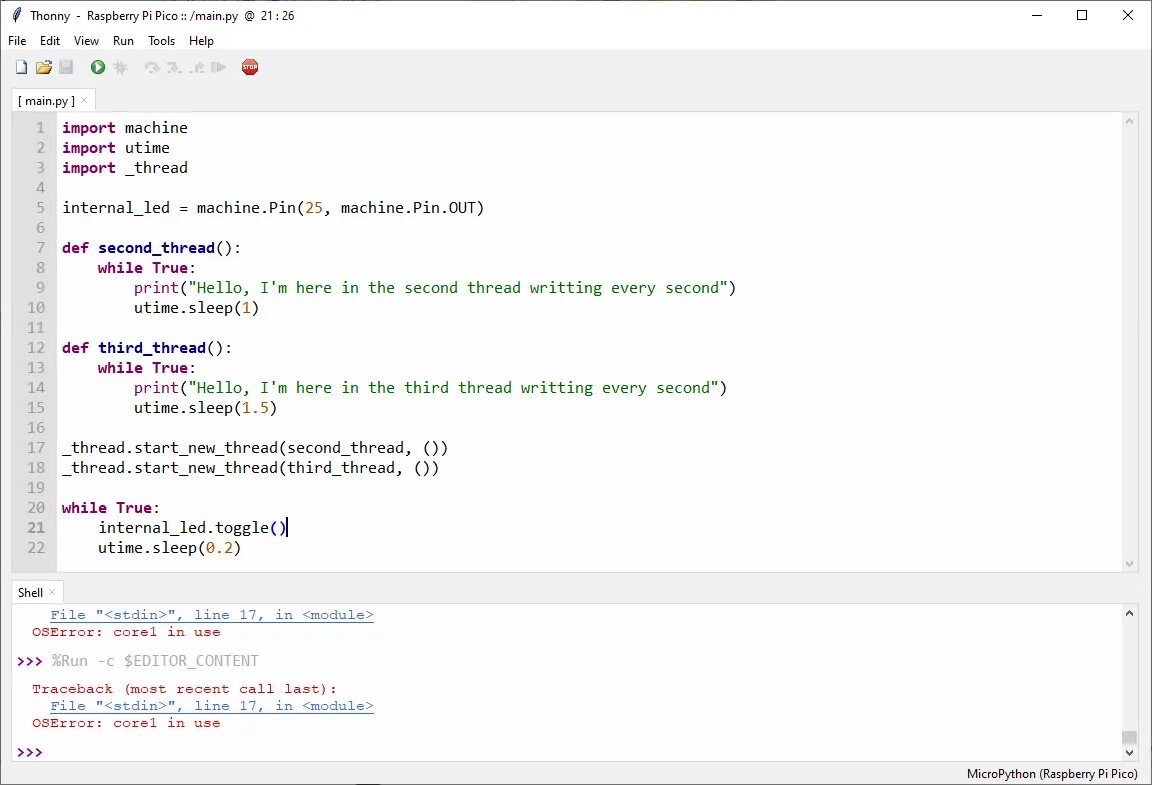Open the View menu
This screenshot has width=1152, height=785.
[86, 41]
